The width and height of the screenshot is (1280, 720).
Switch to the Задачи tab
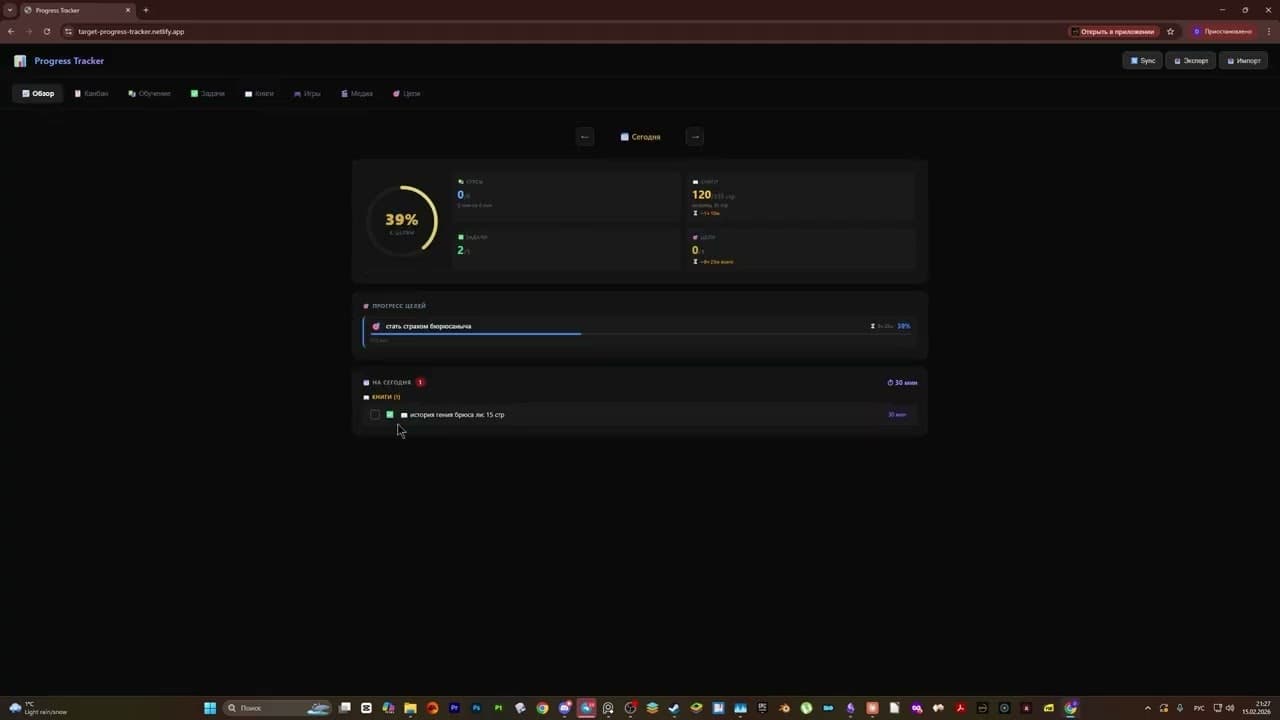[x=207, y=93]
